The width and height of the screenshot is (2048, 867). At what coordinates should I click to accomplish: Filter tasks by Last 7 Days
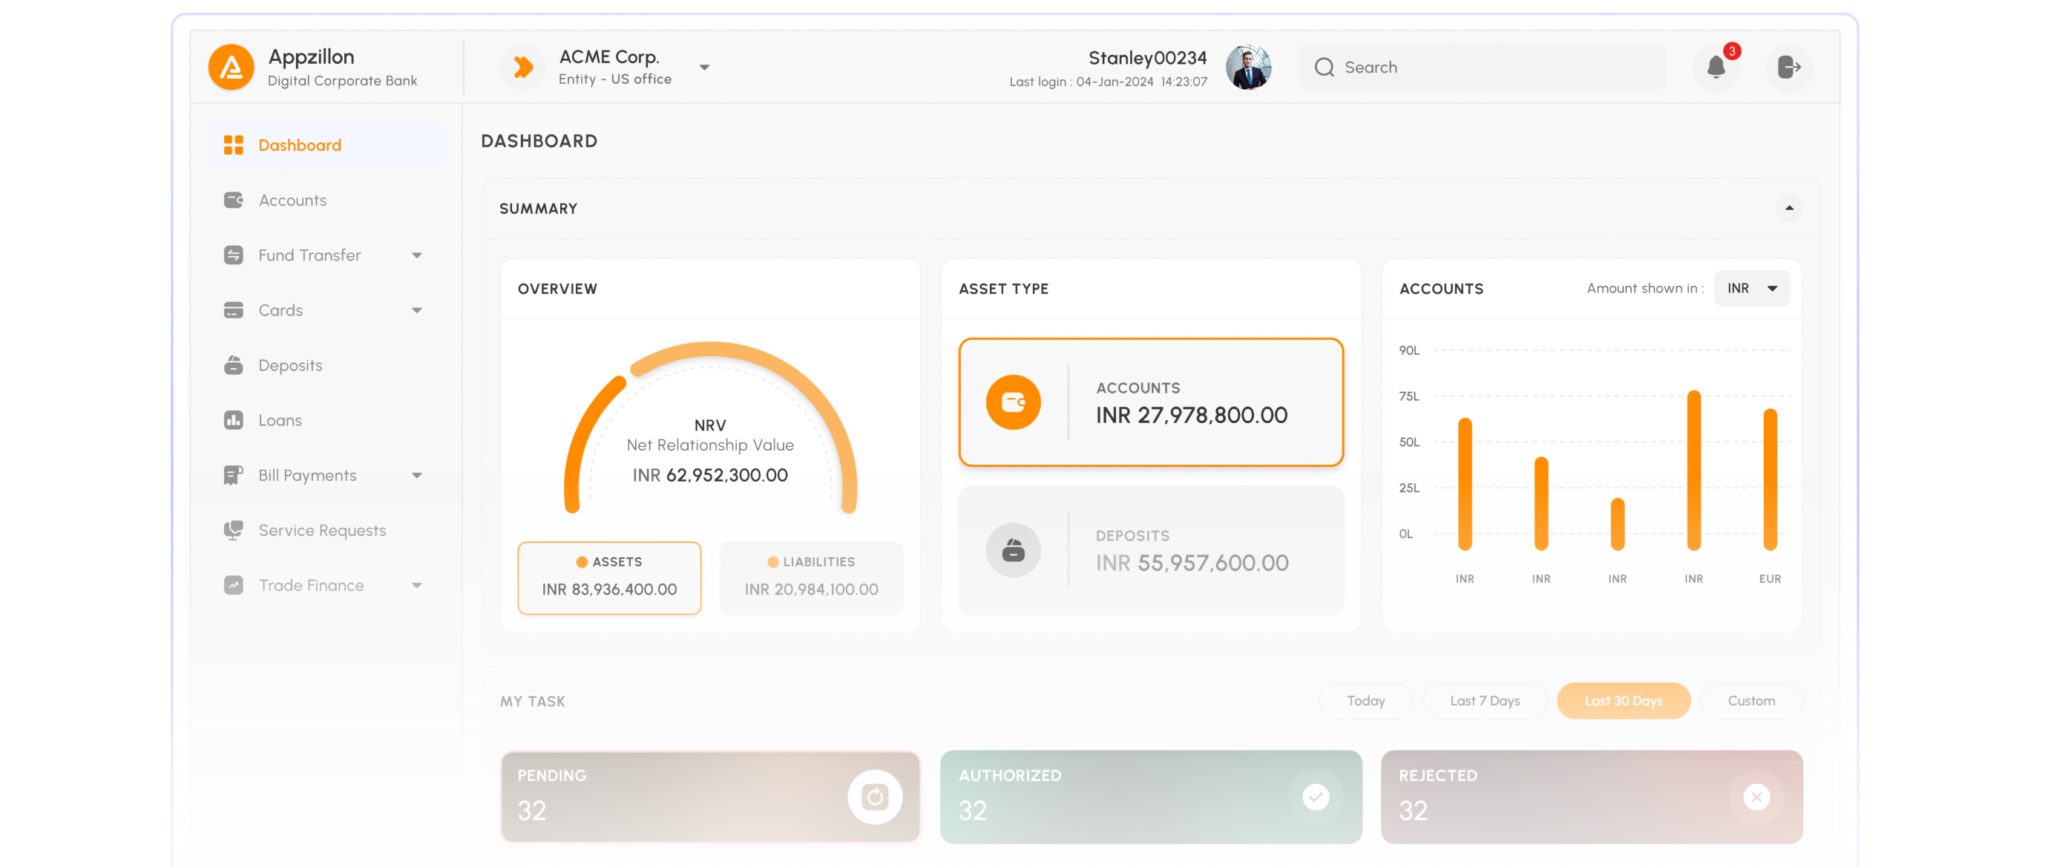click(x=1485, y=701)
